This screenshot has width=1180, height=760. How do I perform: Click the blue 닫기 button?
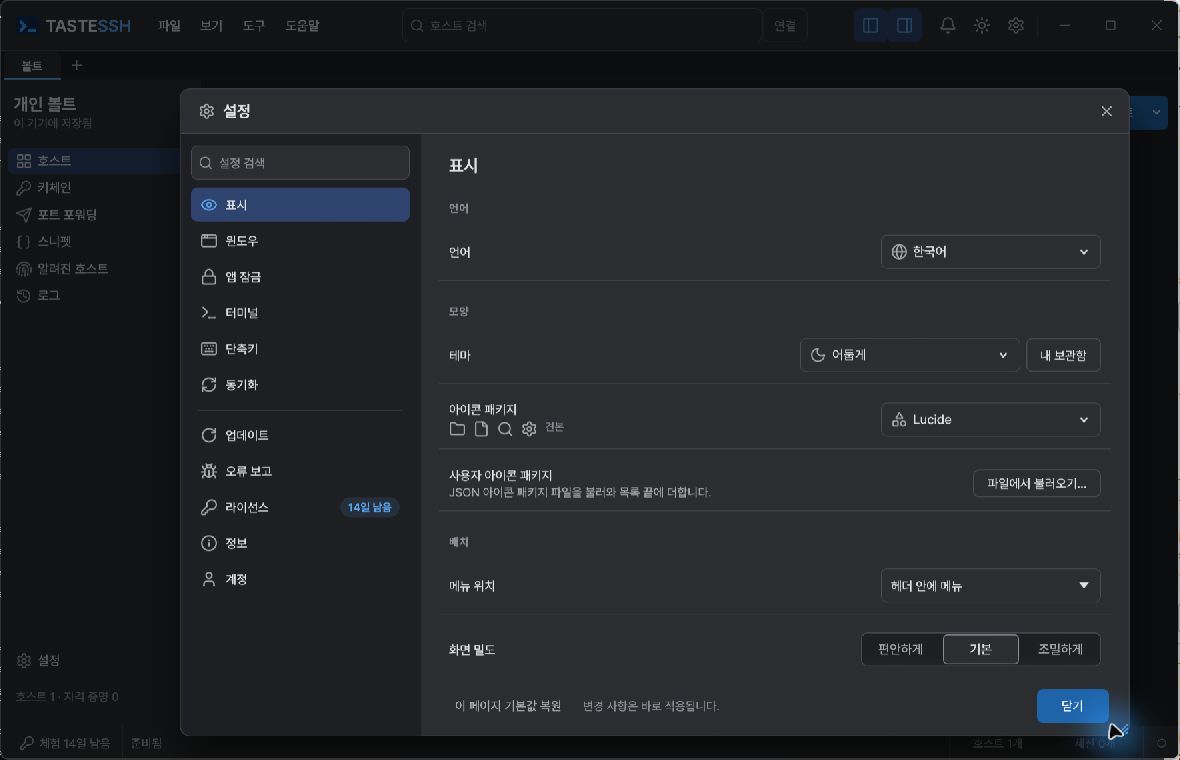1072,706
